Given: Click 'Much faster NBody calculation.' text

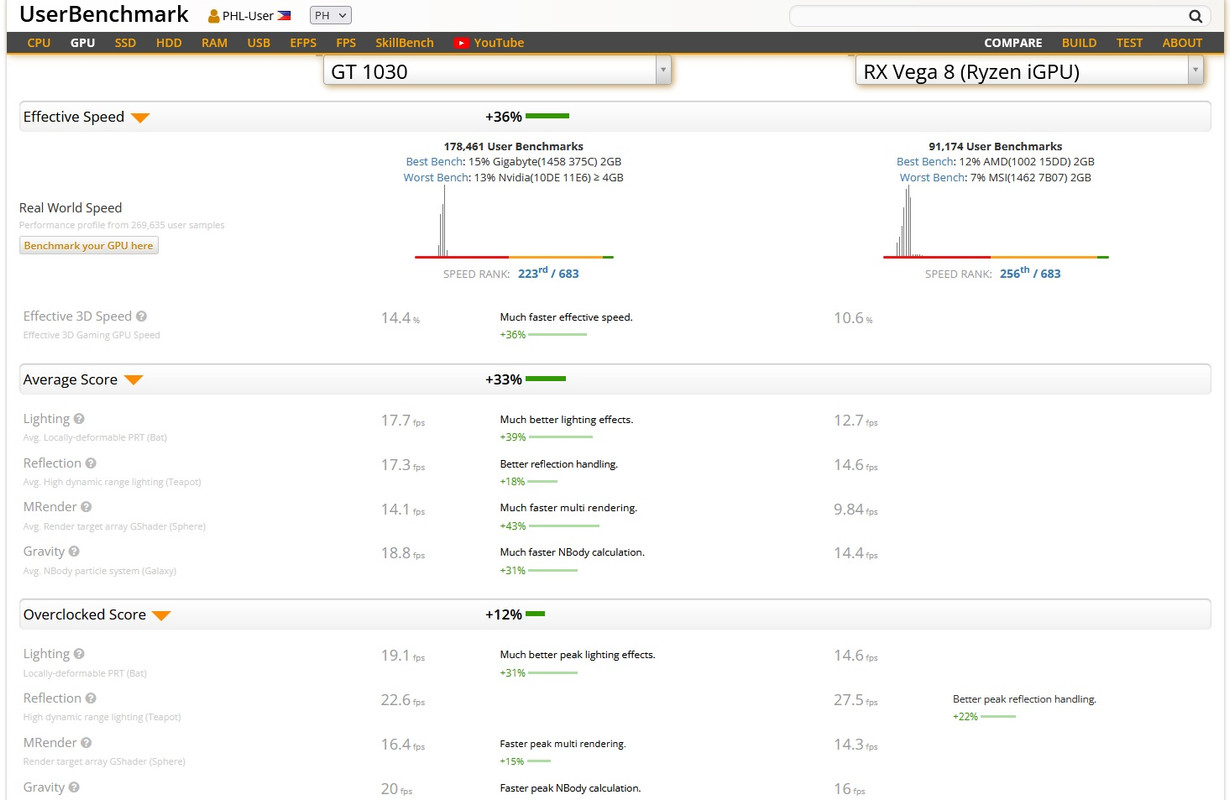Looking at the screenshot, I should click(572, 552).
